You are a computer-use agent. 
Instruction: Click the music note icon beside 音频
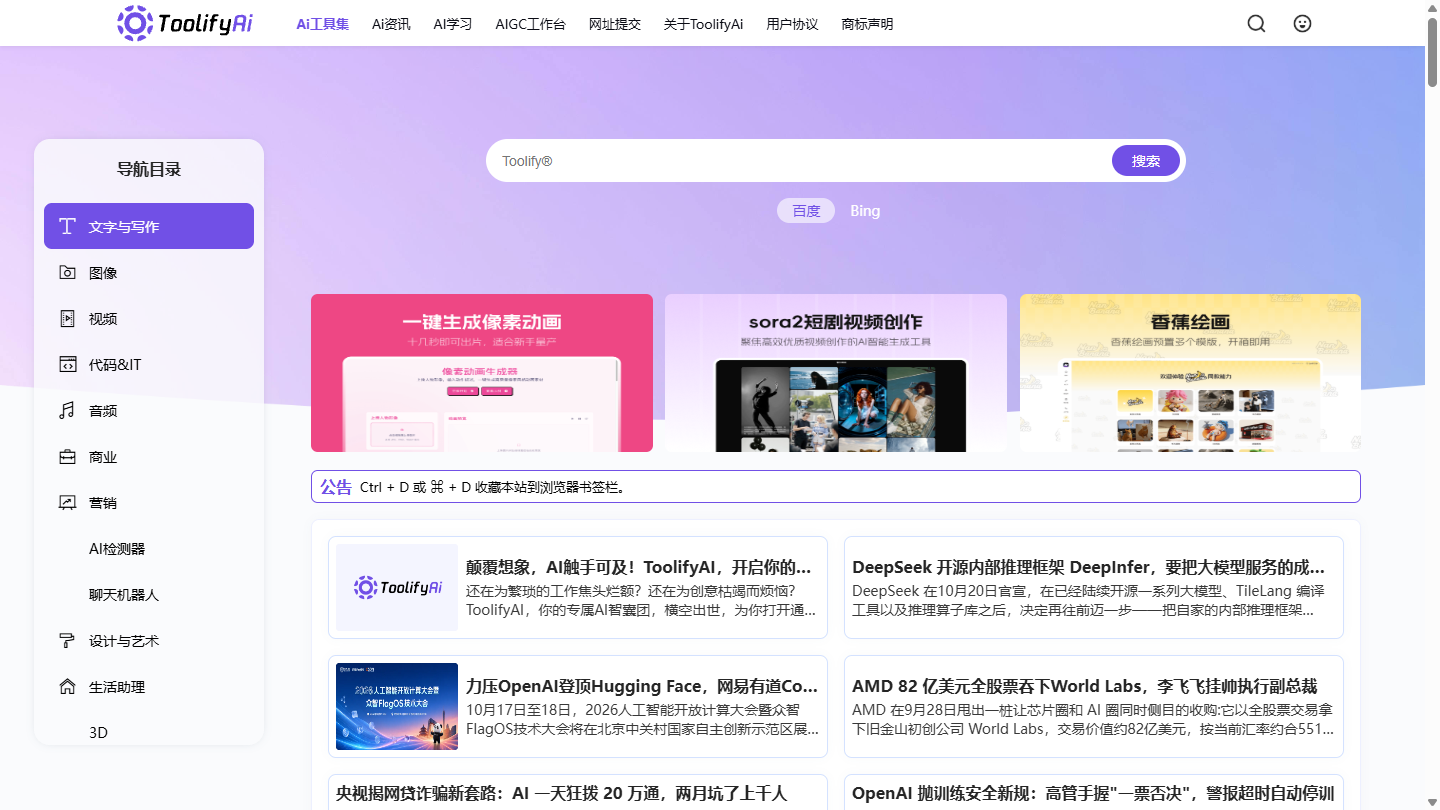point(67,410)
